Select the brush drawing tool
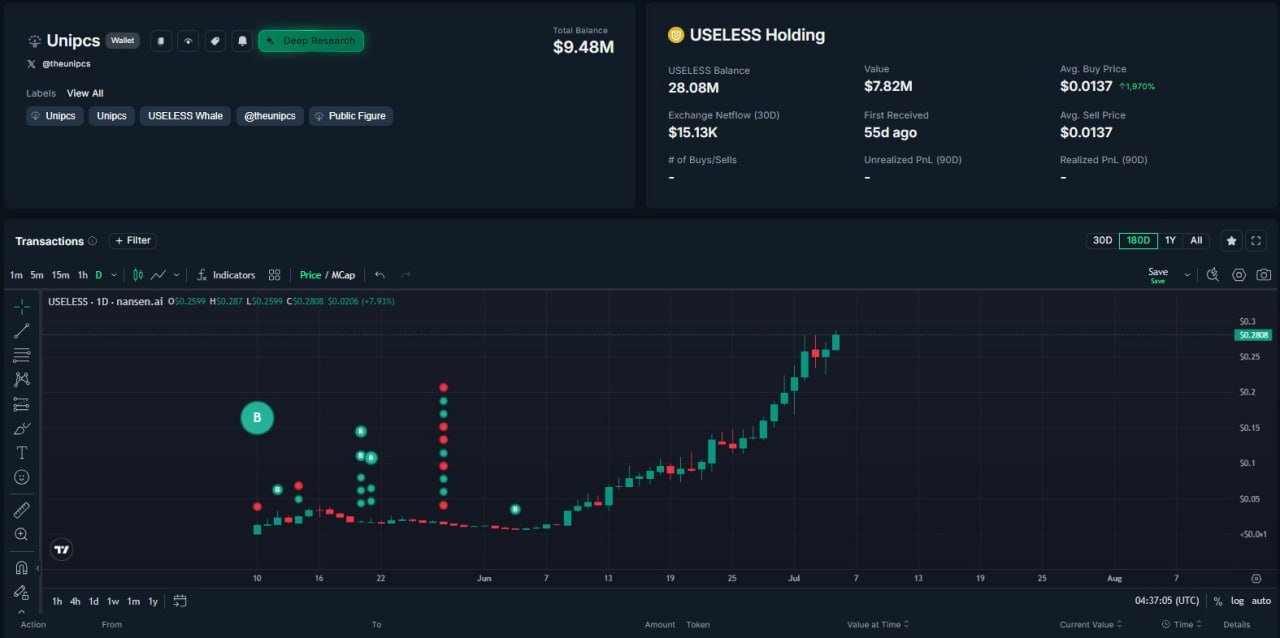The height and width of the screenshot is (638, 1280). click(21, 429)
